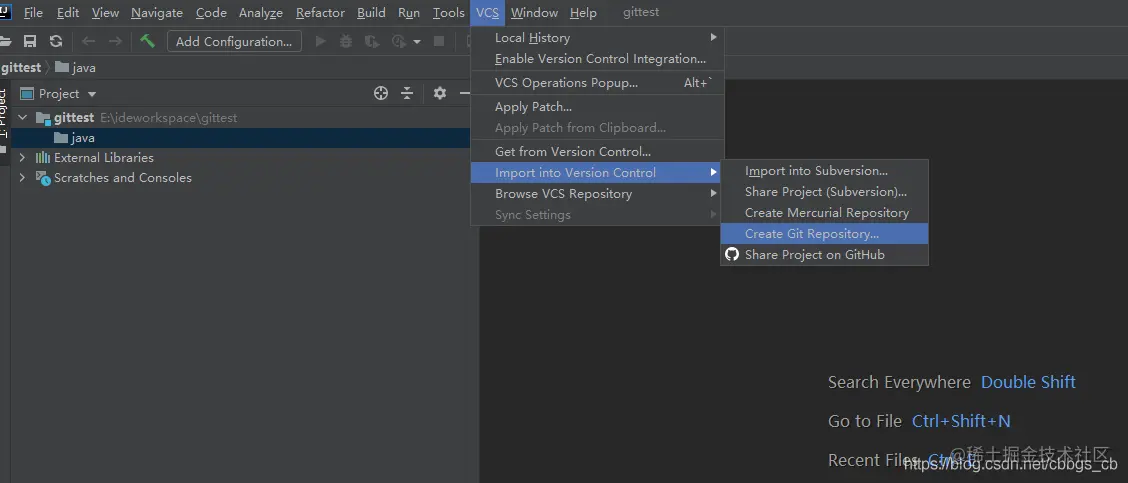Collapse the gittest project tree node
This screenshot has width=1128, height=483.
tap(22, 117)
